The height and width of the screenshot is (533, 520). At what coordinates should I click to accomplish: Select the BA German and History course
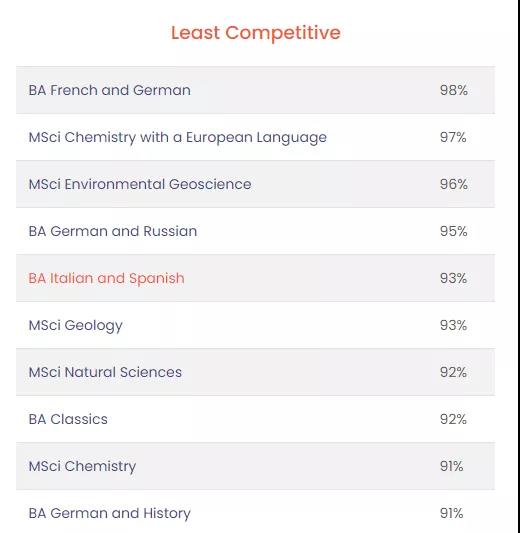coord(255,513)
